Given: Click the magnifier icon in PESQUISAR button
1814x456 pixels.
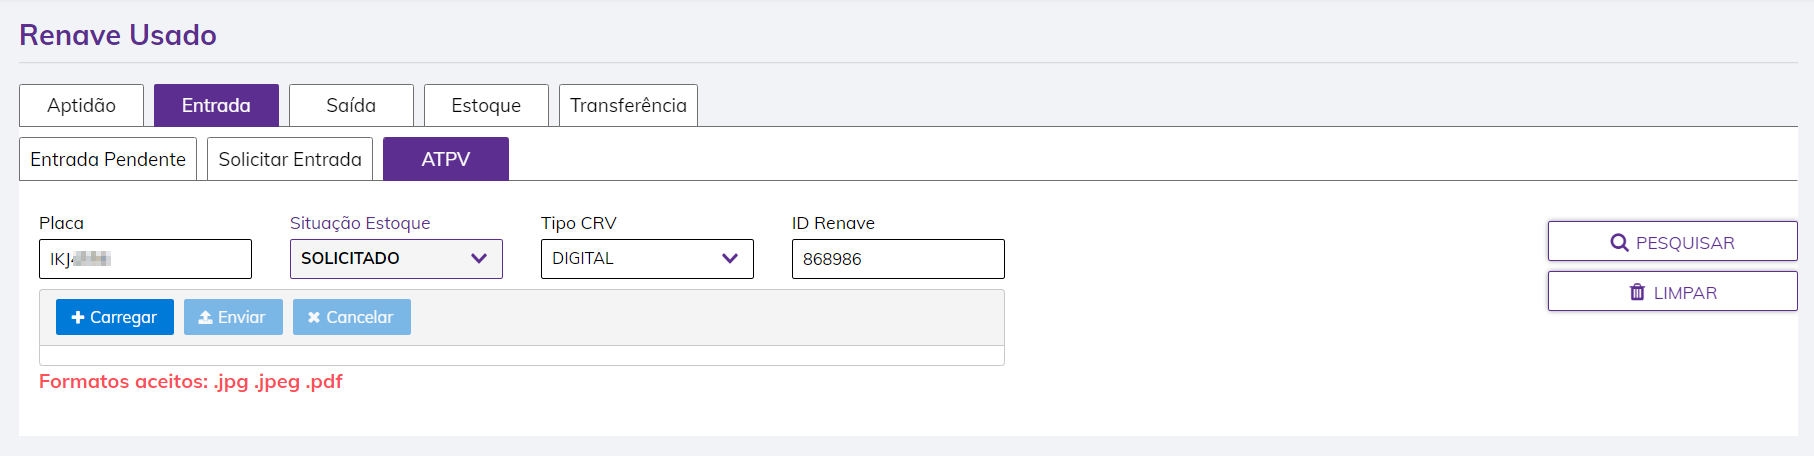Looking at the screenshot, I should coord(1619,242).
